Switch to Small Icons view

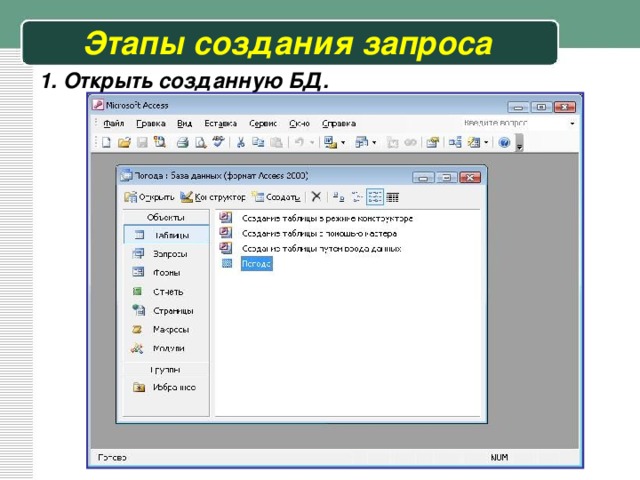point(357,198)
